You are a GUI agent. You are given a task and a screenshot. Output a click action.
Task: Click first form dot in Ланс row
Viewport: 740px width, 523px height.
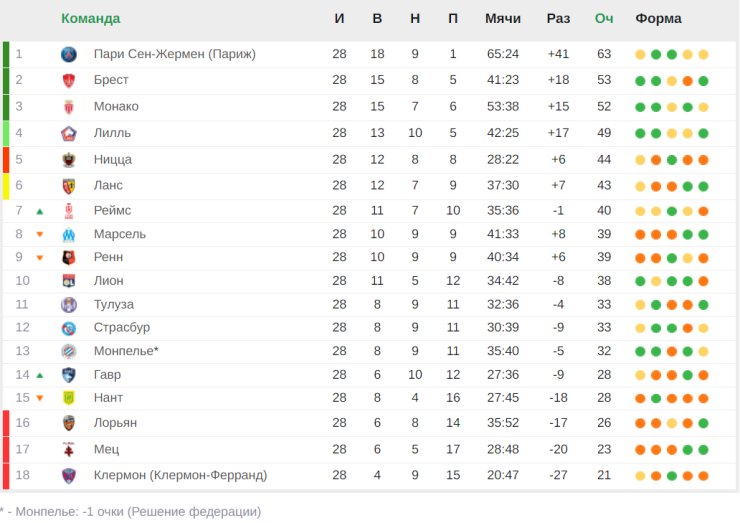[640, 186]
